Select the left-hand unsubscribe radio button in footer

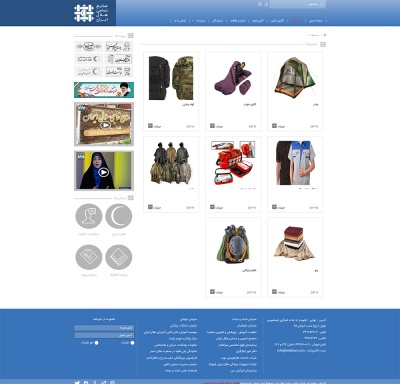click(x=96, y=343)
